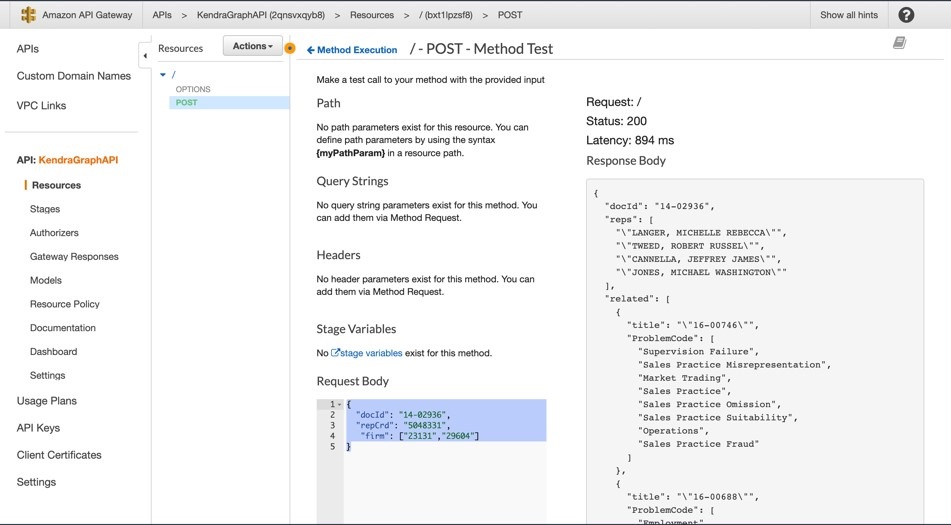Select the root slash resource
The height and width of the screenshot is (525, 951).
(x=173, y=75)
